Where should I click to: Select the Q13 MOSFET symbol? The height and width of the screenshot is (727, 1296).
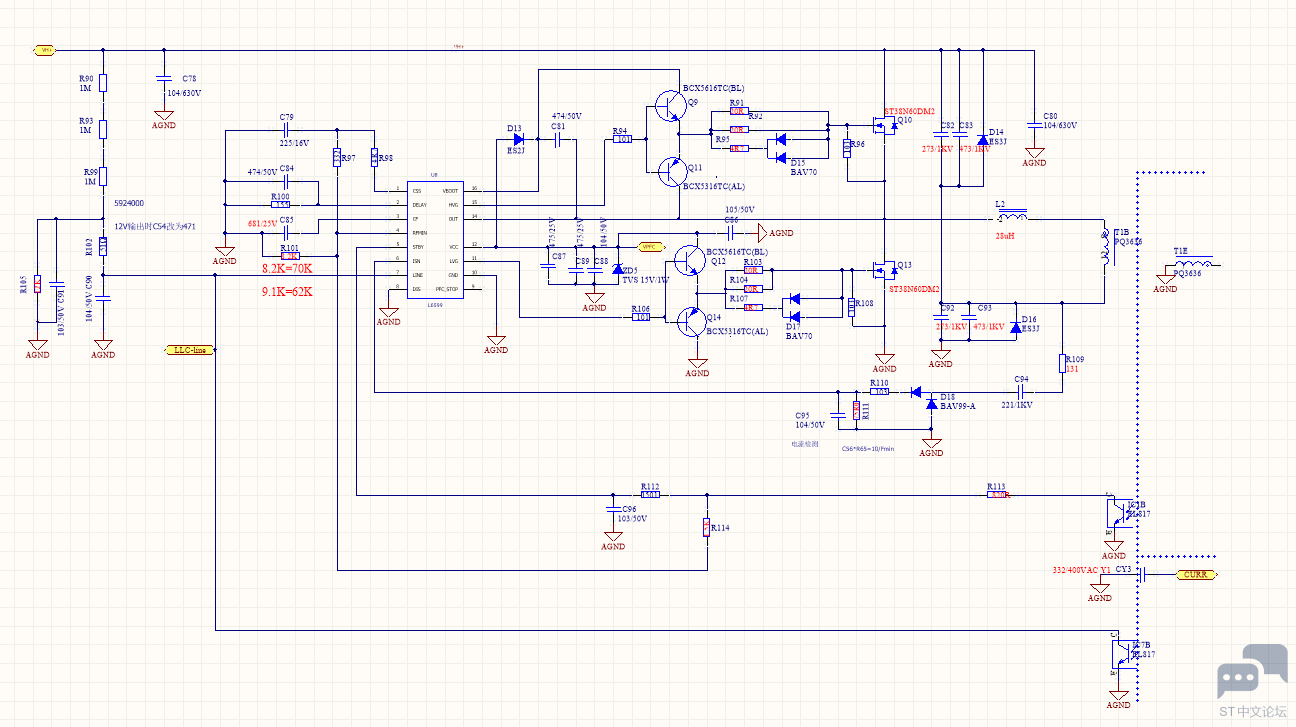882,269
